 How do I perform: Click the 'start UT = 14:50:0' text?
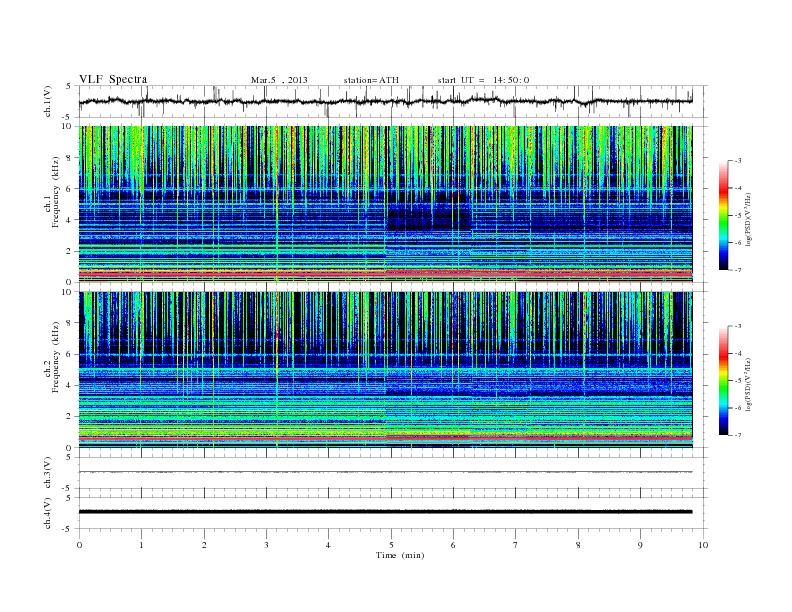483,80
